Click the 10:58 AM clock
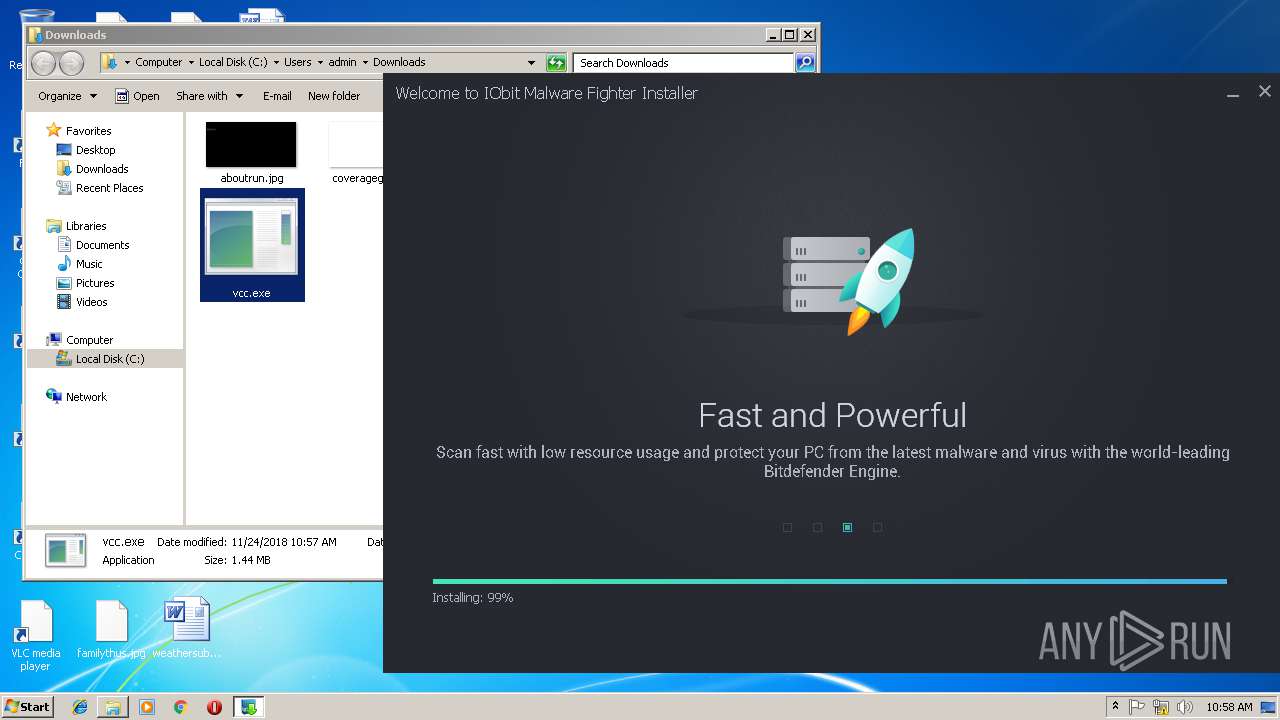 (1228, 707)
